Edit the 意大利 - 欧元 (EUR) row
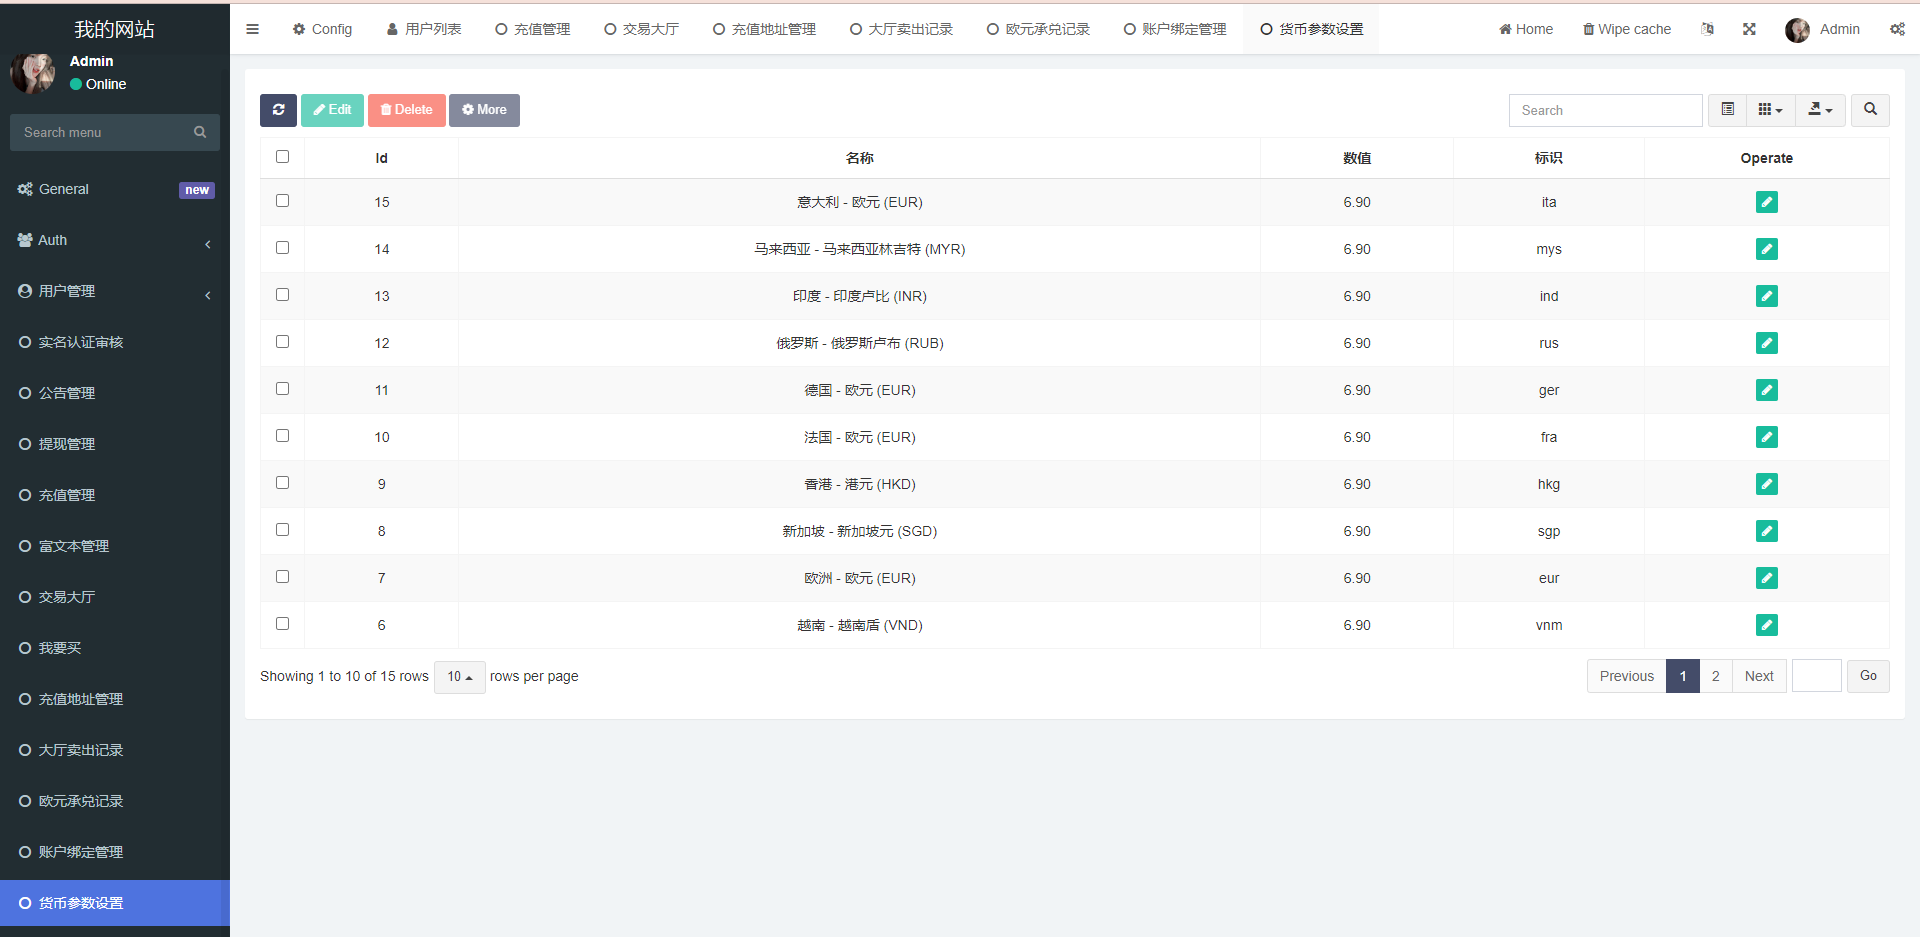Screen dimensions: 1920x937 coord(1766,202)
